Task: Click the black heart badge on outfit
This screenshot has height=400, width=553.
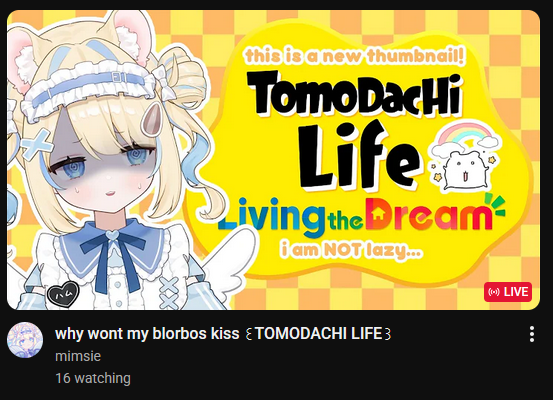Action: pos(63,293)
